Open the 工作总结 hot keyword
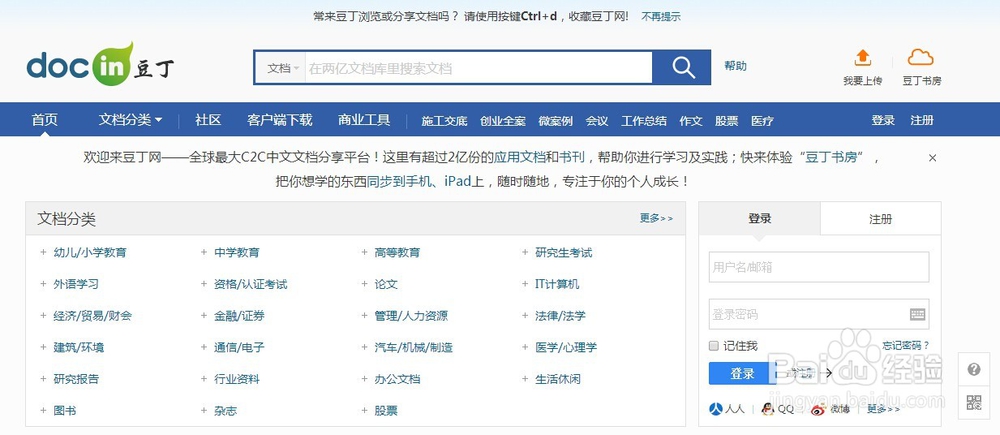 644,121
